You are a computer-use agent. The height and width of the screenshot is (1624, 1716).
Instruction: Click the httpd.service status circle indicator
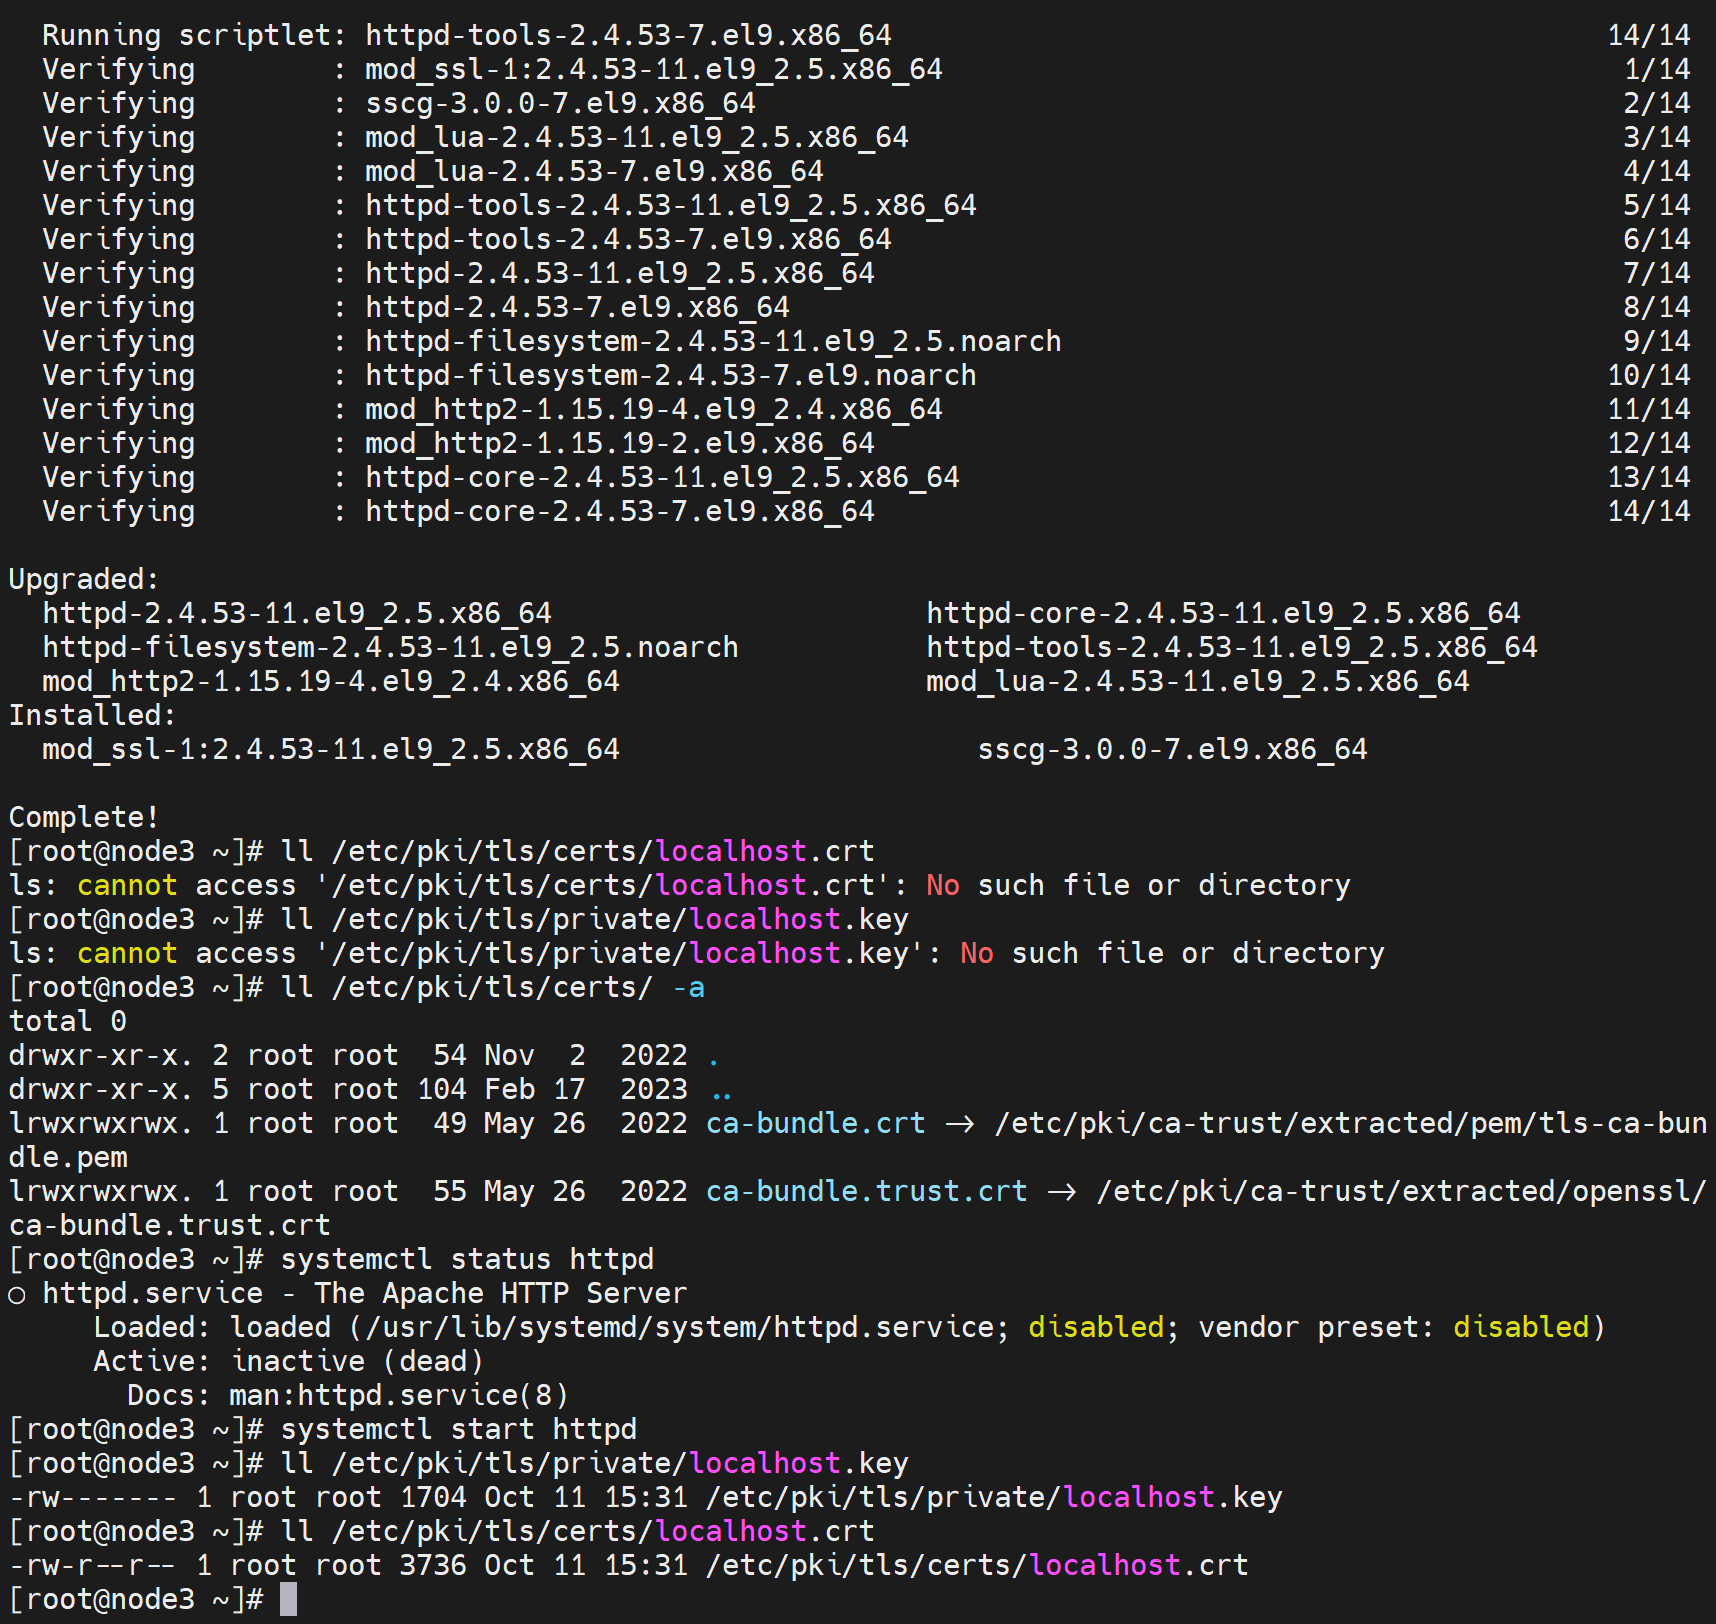click(x=17, y=1295)
